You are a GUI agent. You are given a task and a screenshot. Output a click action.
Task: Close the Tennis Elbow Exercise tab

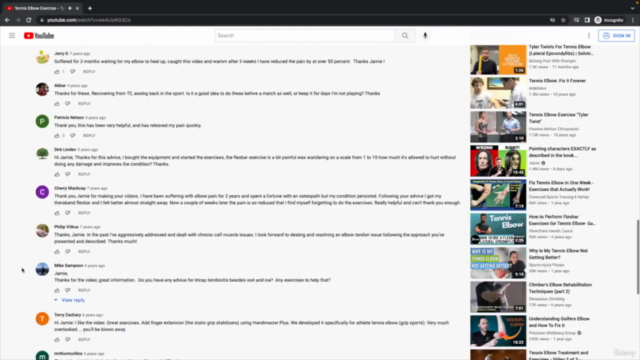[77, 8]
